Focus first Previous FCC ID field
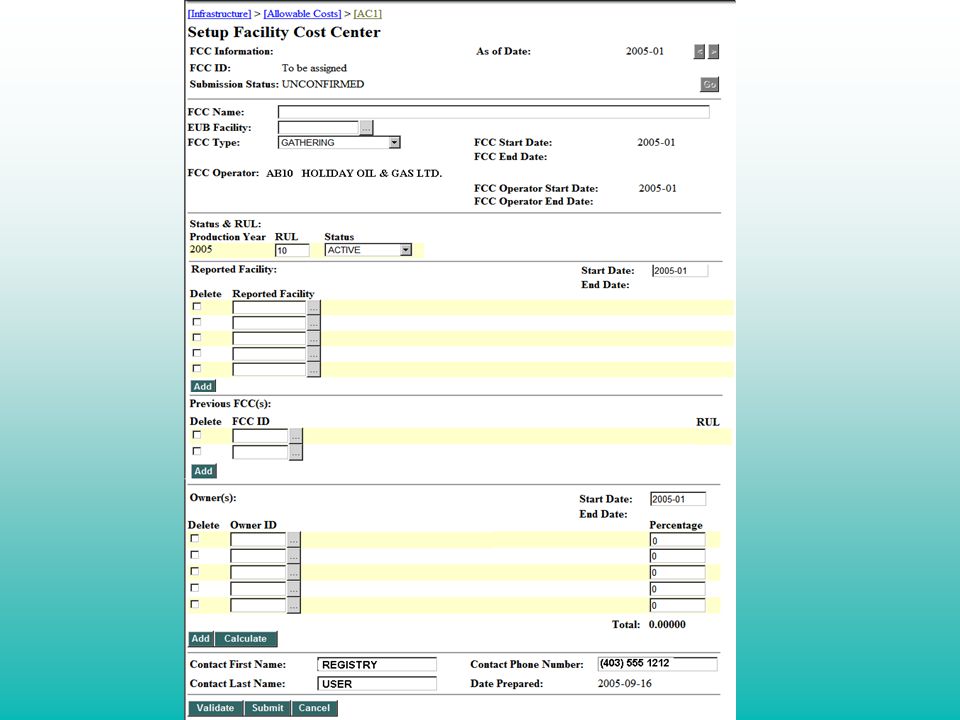This screenshot has width=960, height=720. (x=260, y=436)
